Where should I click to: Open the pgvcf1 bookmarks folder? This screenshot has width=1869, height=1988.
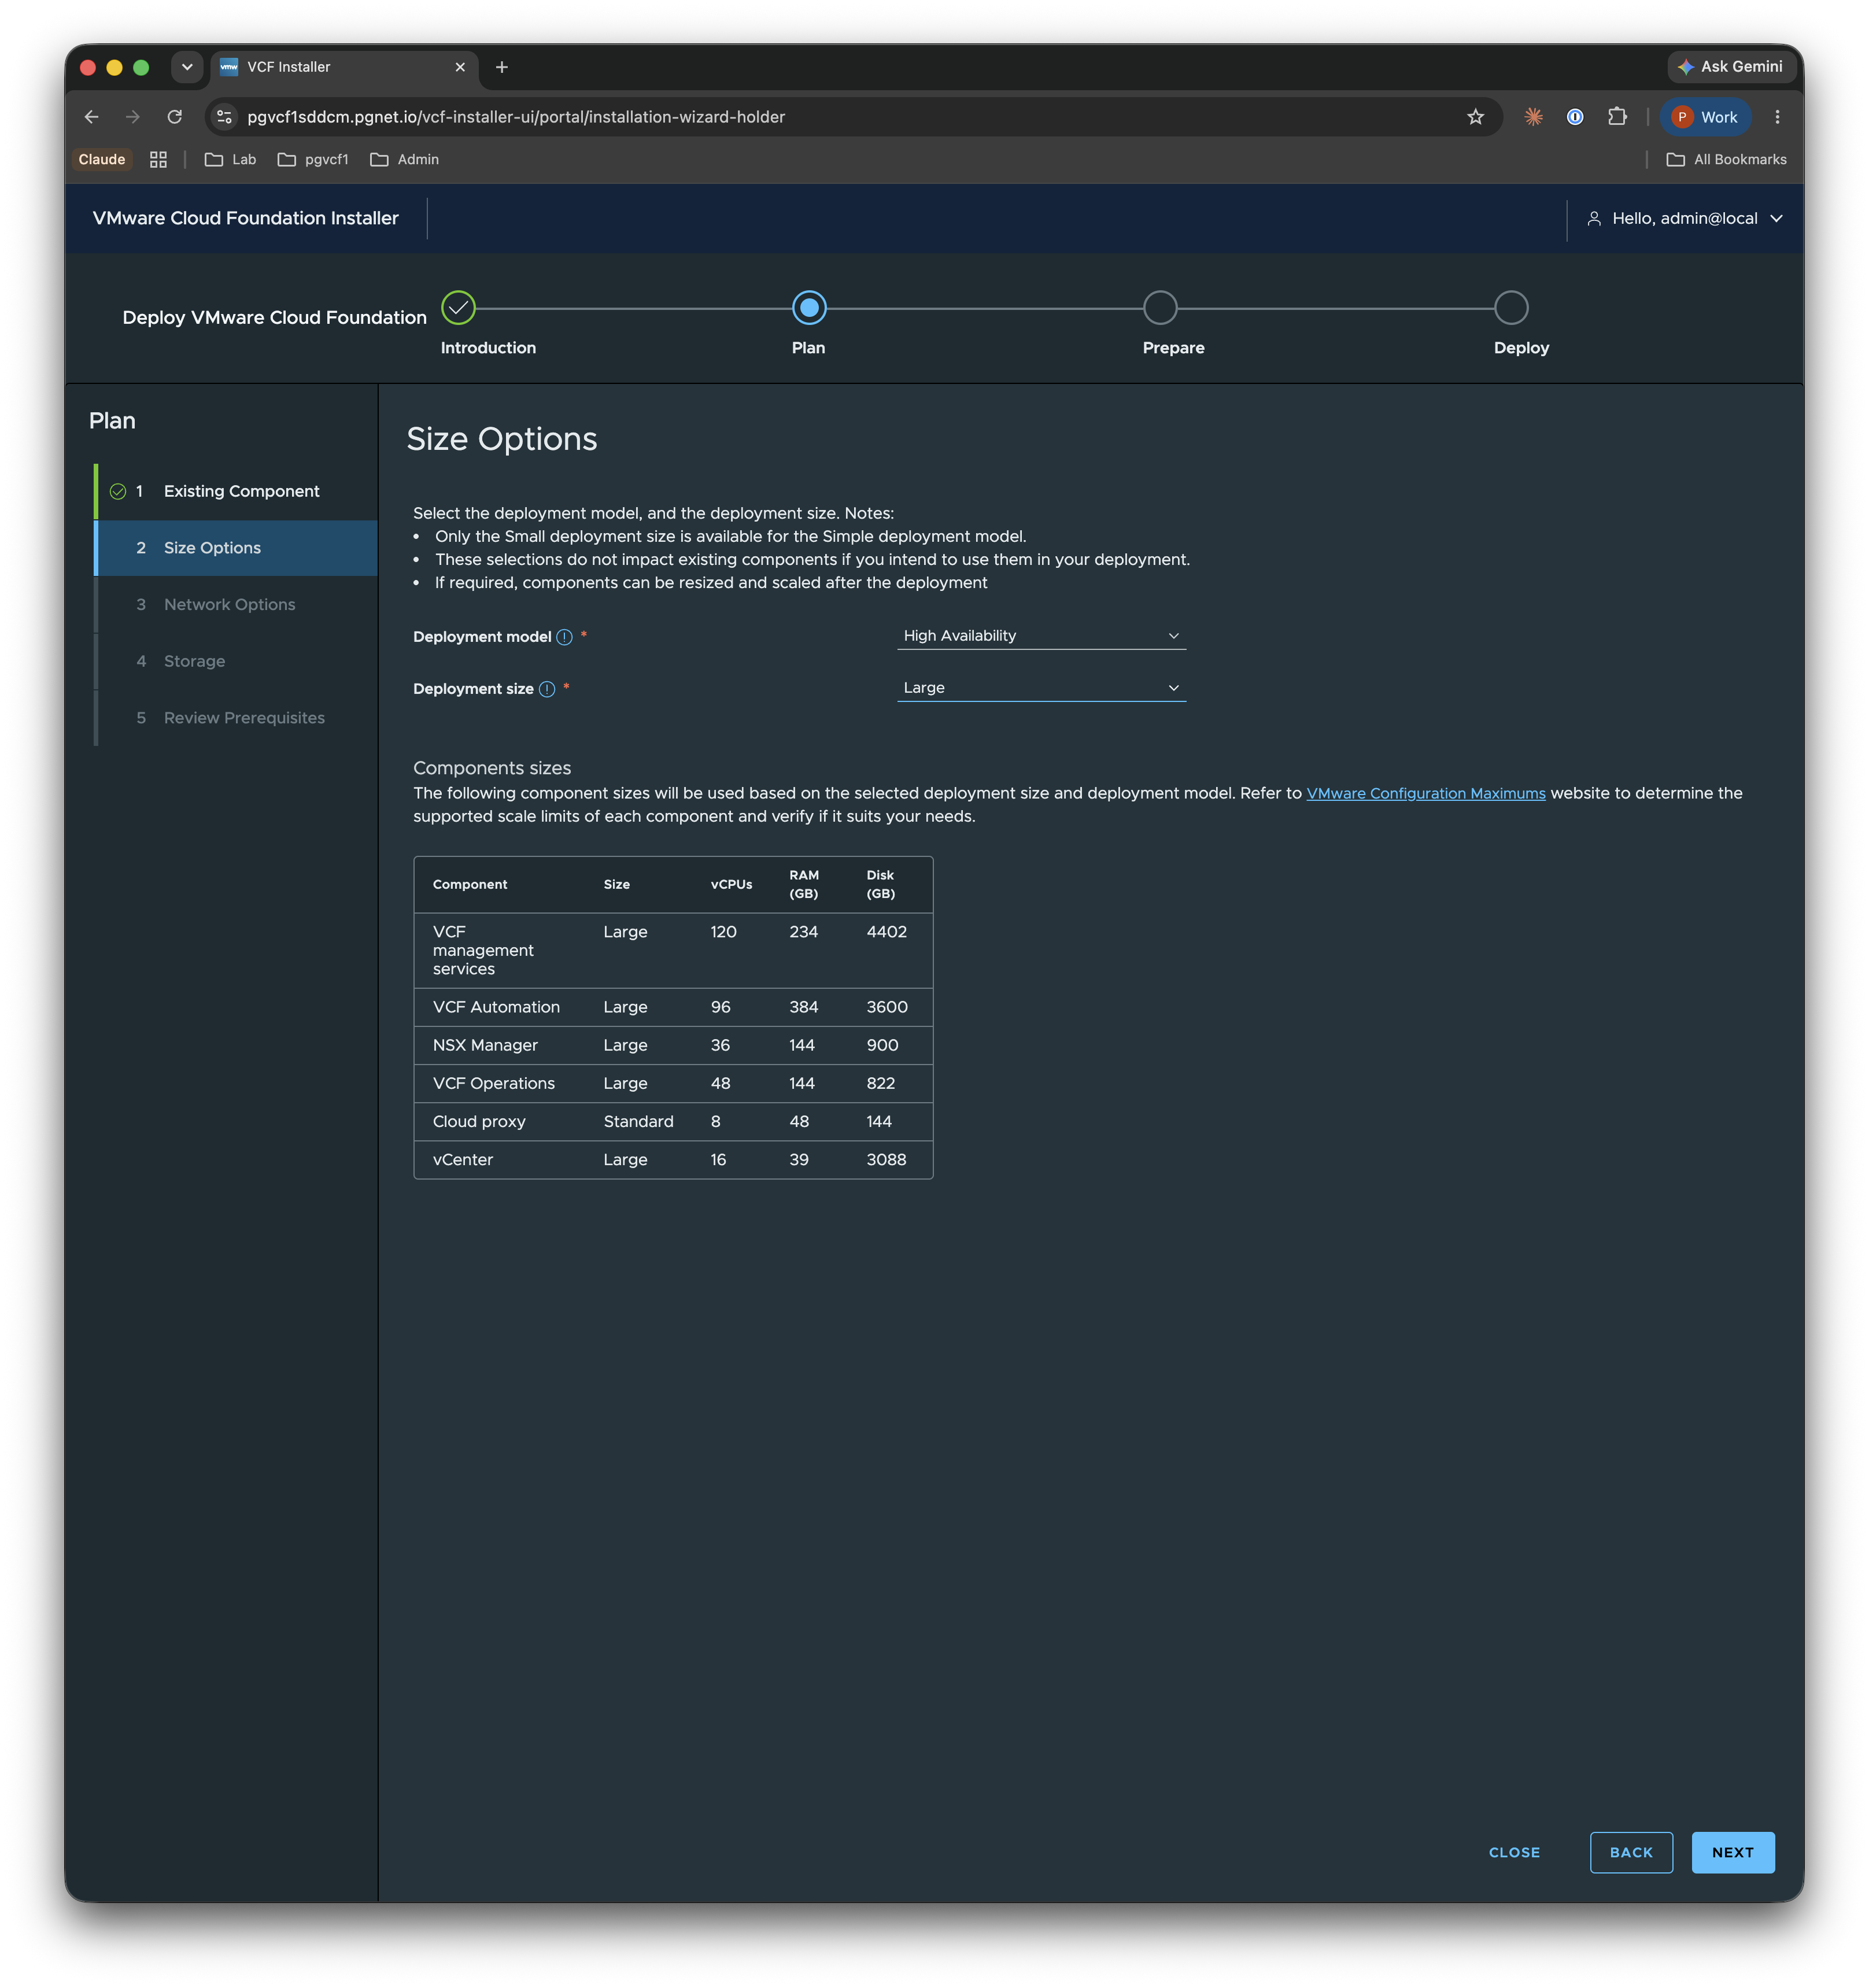(313, 160)
